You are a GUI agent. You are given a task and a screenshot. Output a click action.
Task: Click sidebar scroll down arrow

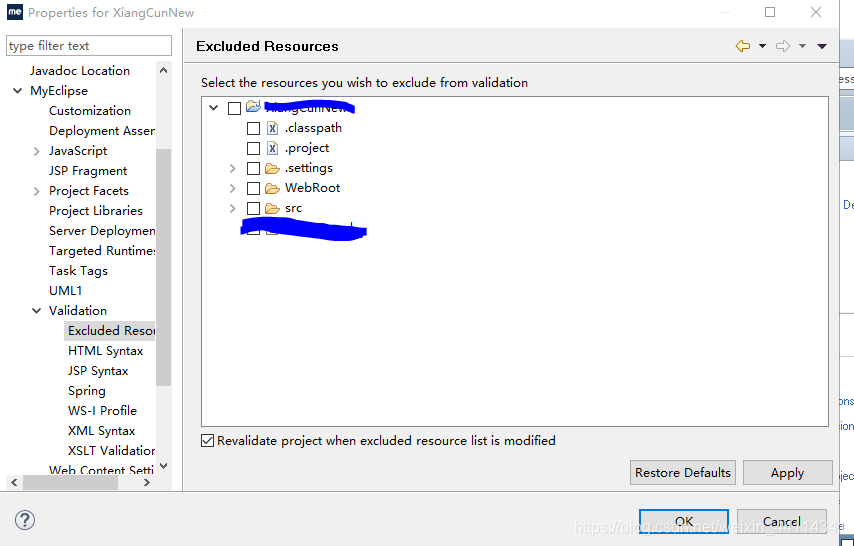point(163,466)
